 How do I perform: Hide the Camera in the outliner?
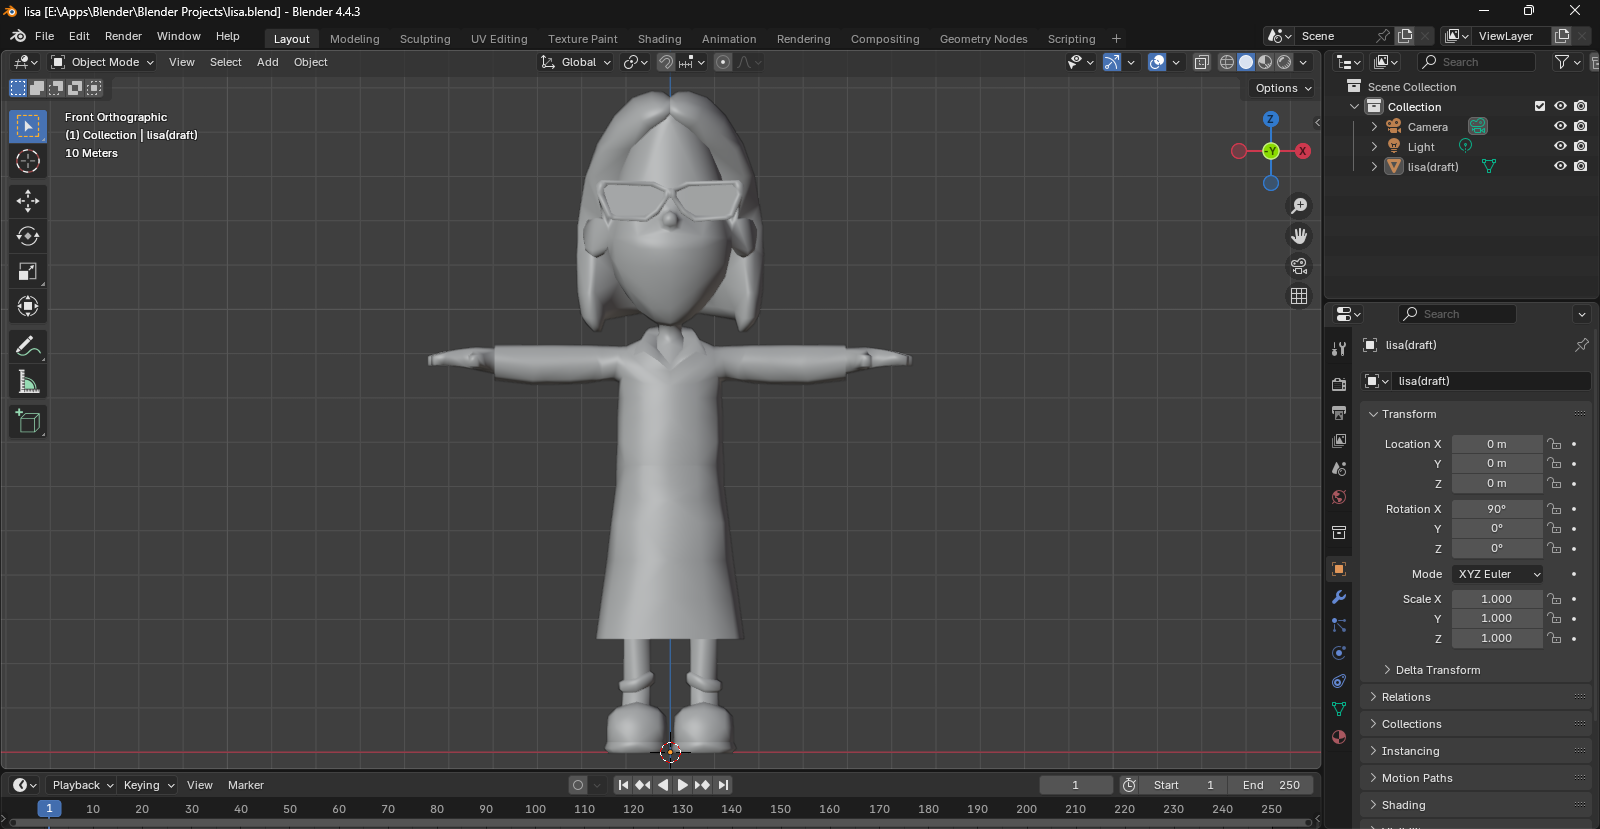point(1560,127)
